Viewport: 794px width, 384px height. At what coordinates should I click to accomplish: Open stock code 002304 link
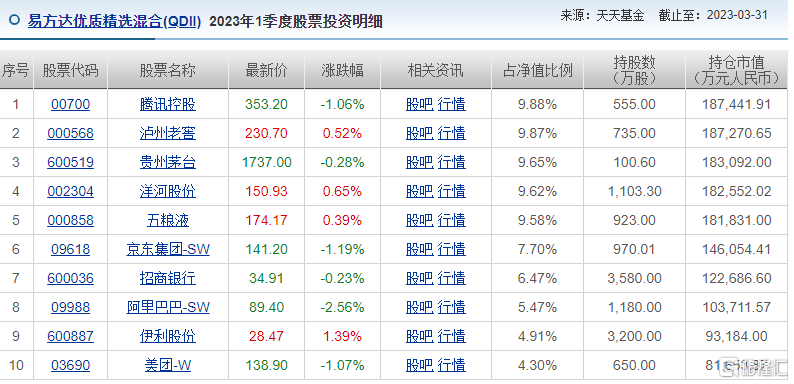(70, 191)
